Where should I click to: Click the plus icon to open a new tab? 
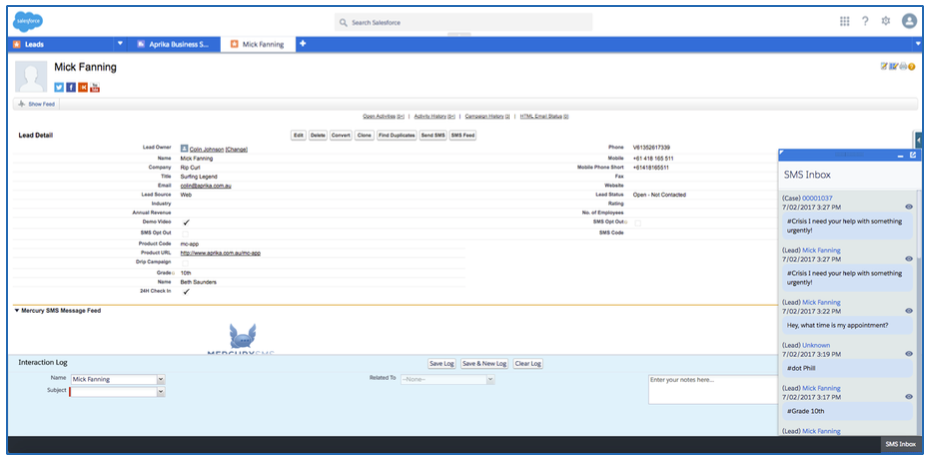coord(303,43)
